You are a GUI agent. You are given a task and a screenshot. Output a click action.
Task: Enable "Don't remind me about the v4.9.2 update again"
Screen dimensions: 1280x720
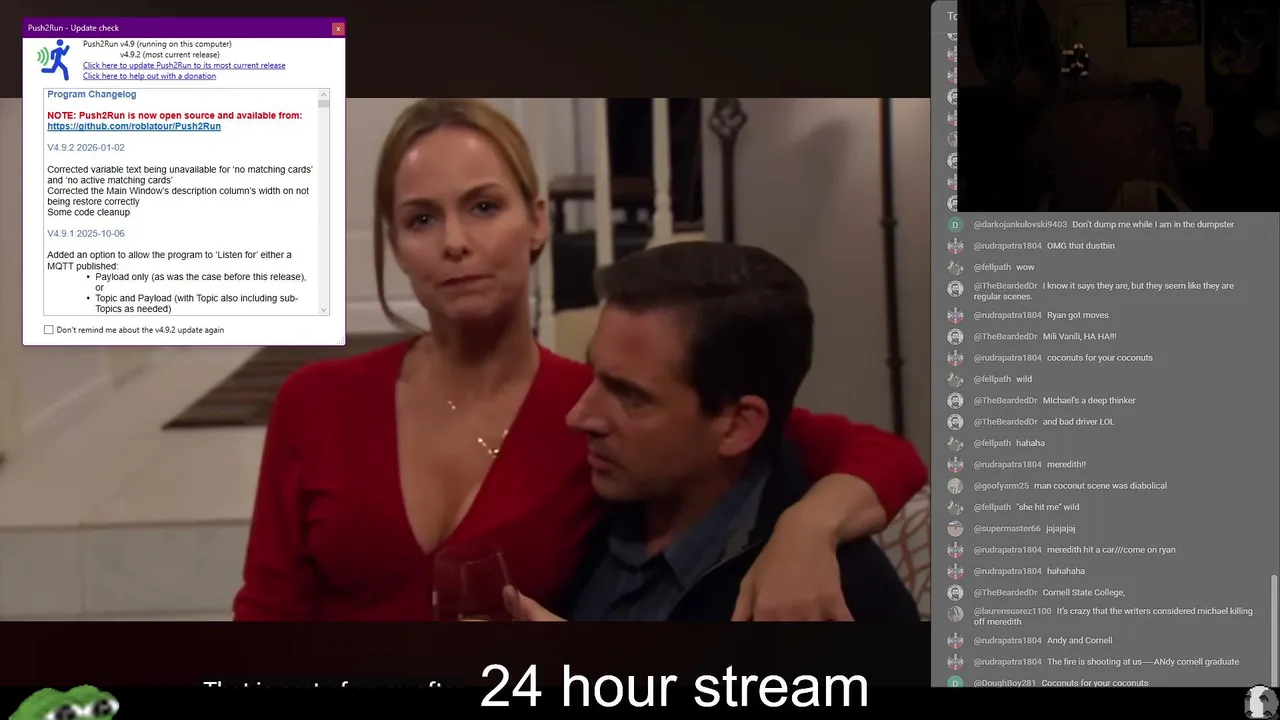click(49, 330)
